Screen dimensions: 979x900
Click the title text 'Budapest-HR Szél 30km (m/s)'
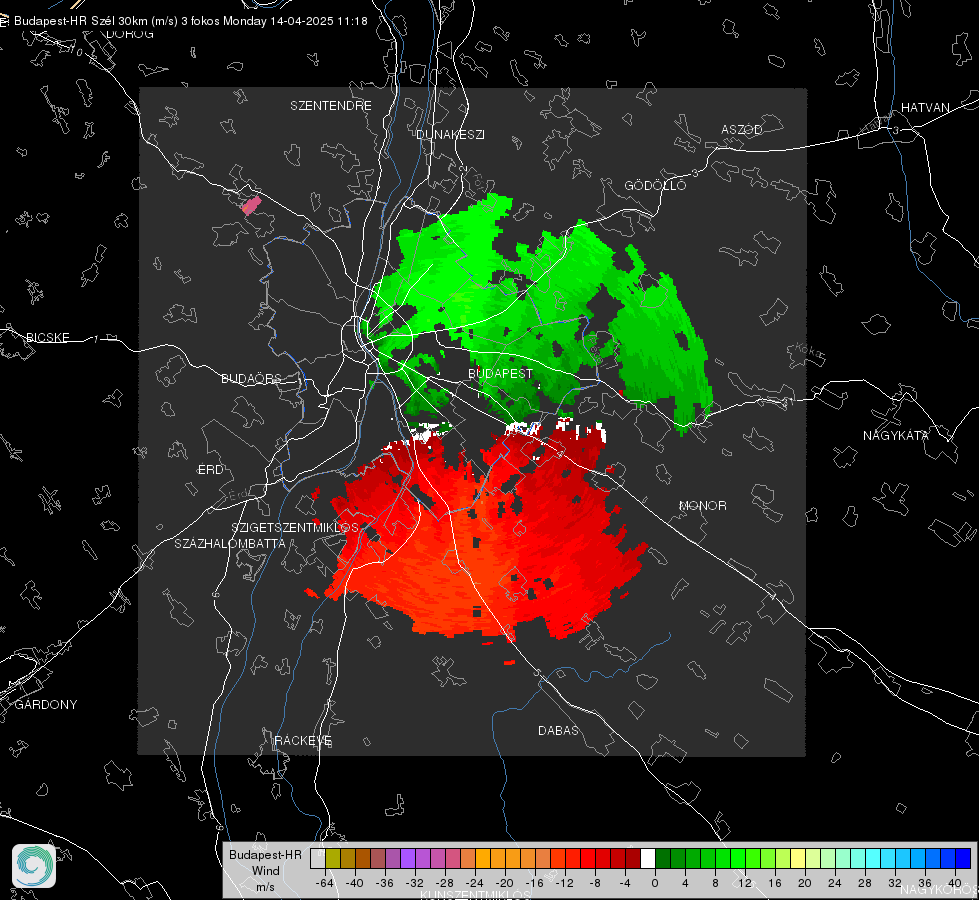tap(96, 21)
